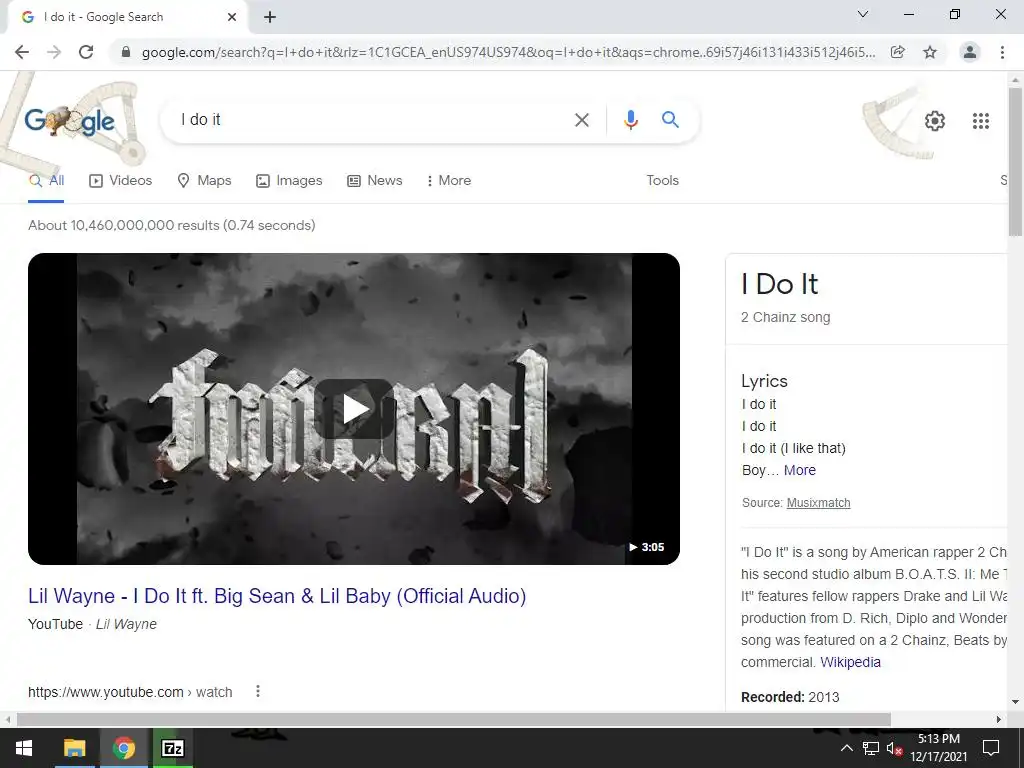The image size is (1024, 768).
Task: Clear the search box text
Action: pos(581,120)
